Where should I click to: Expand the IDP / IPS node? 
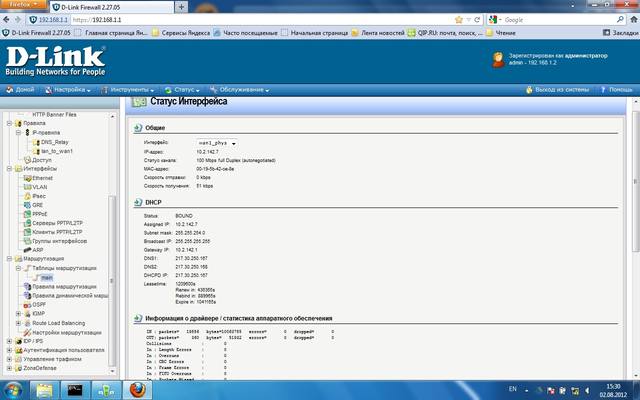[9, 341]
